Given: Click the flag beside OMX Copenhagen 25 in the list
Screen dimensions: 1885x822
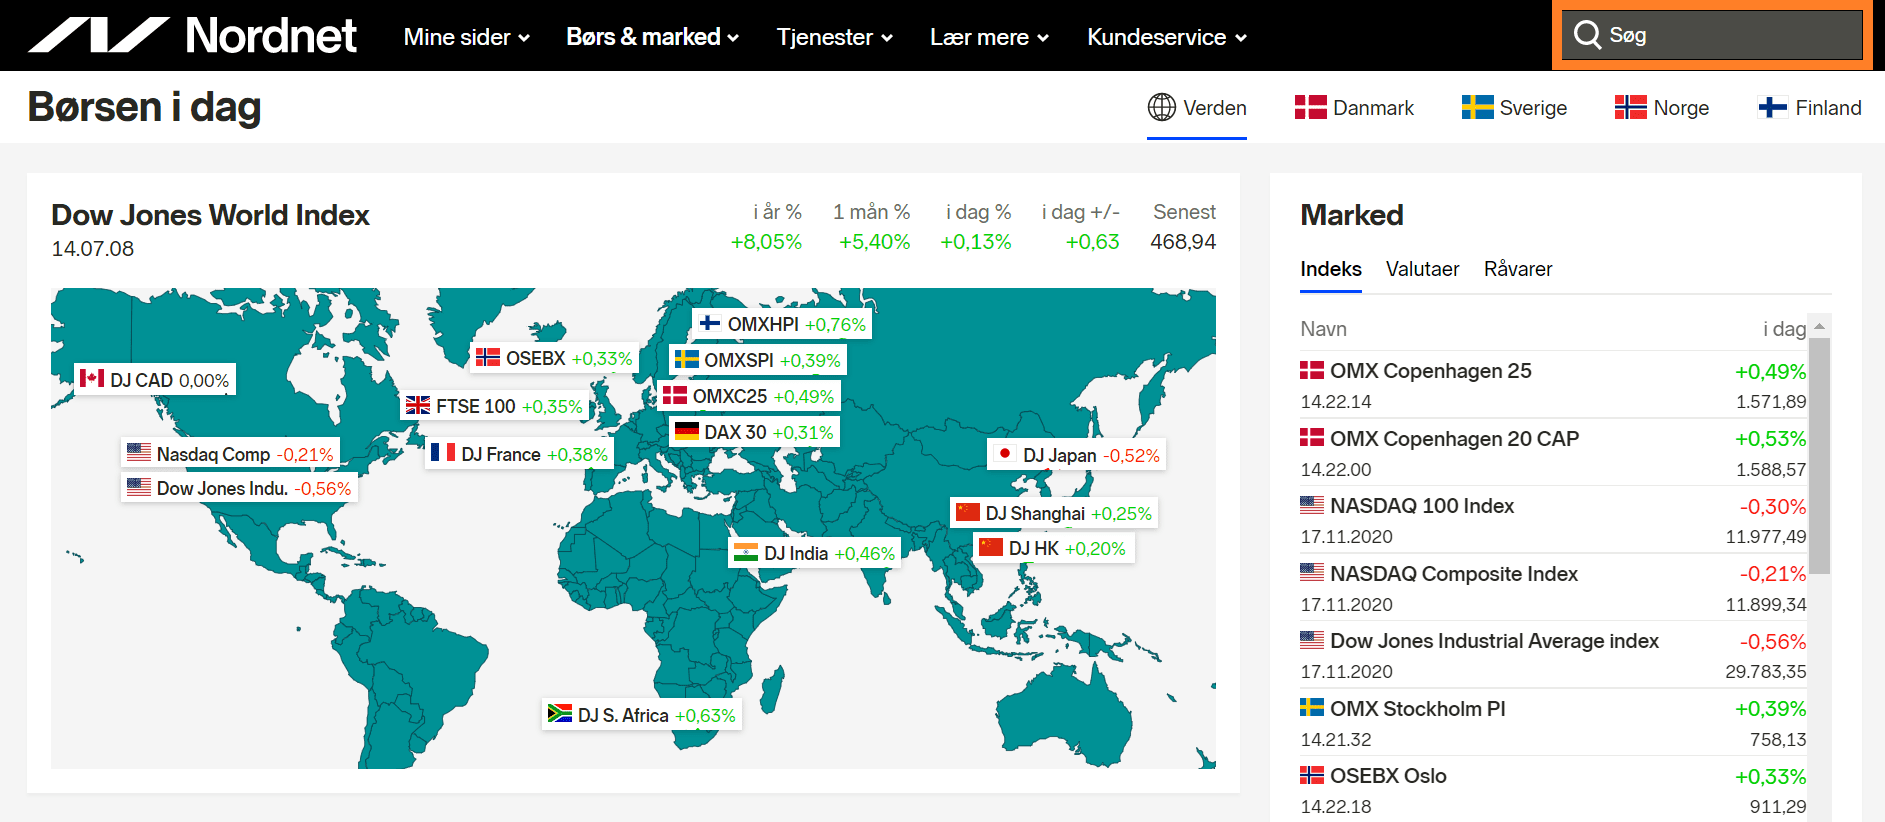Looking at the screenshot, I should [1312, 370].
